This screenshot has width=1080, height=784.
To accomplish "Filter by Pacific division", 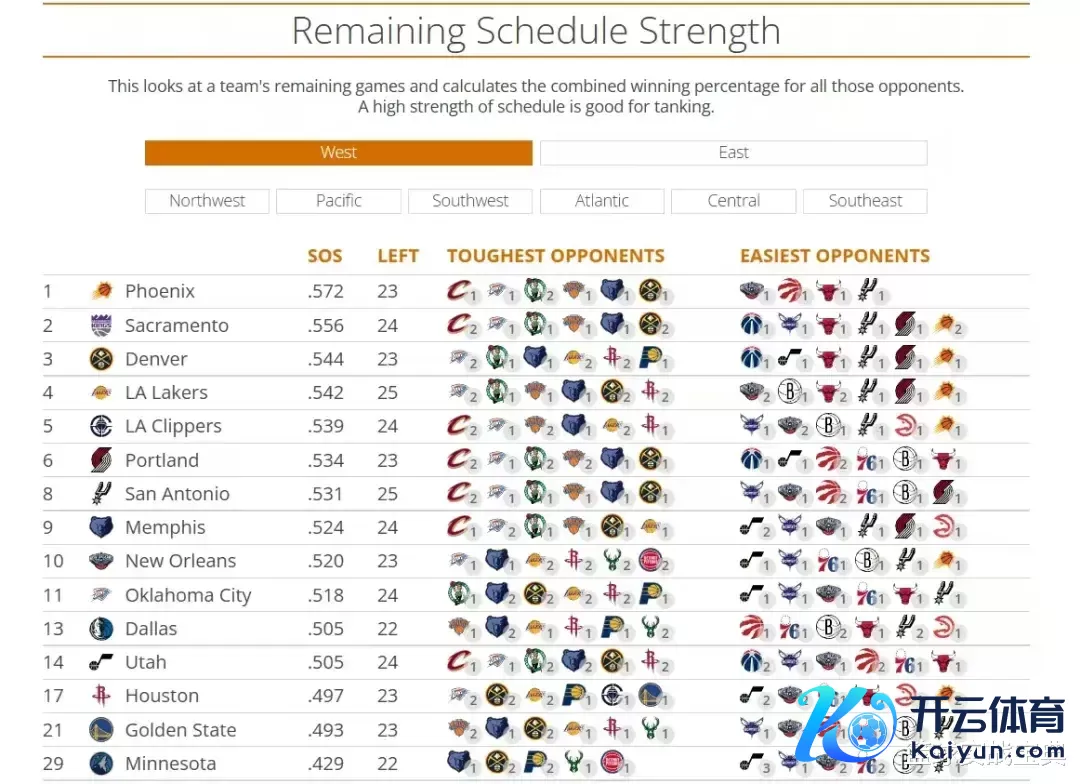I will point(339,201).
